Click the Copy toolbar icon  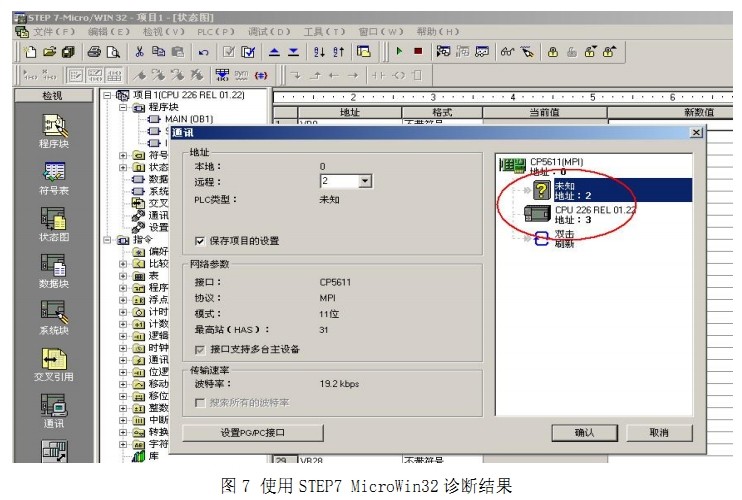(159, 52)
